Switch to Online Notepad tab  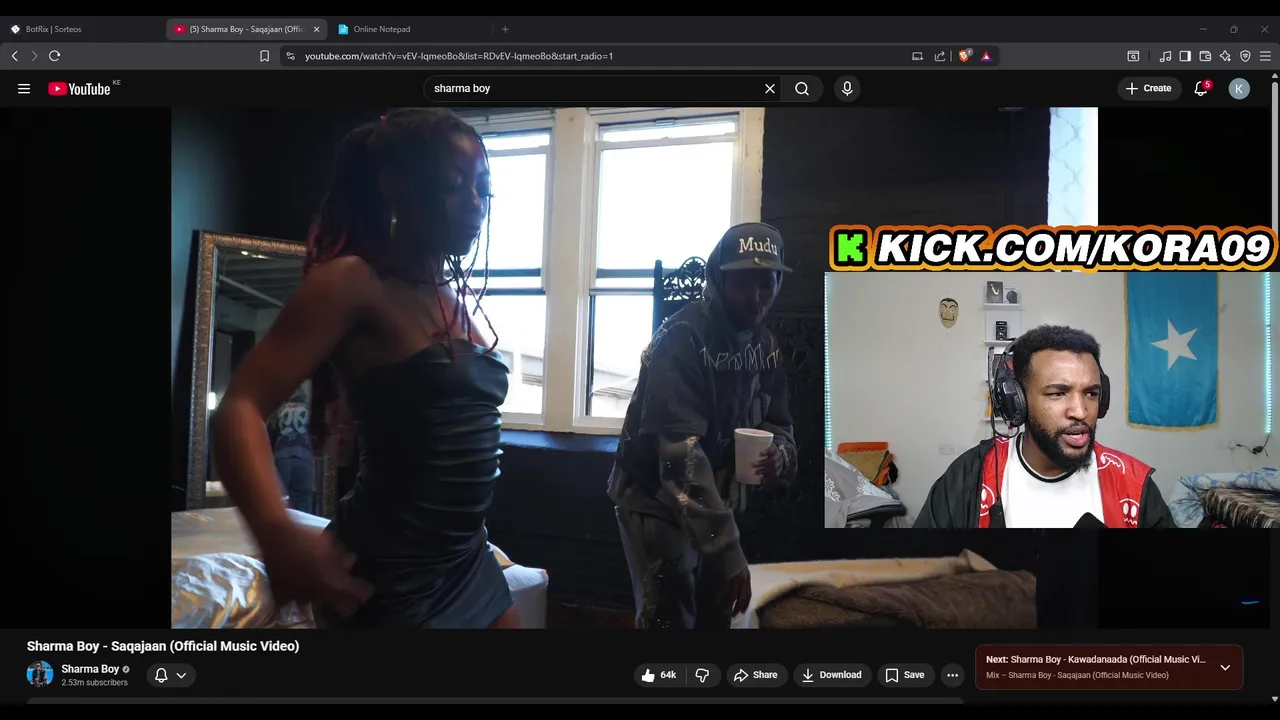[410, 29]
